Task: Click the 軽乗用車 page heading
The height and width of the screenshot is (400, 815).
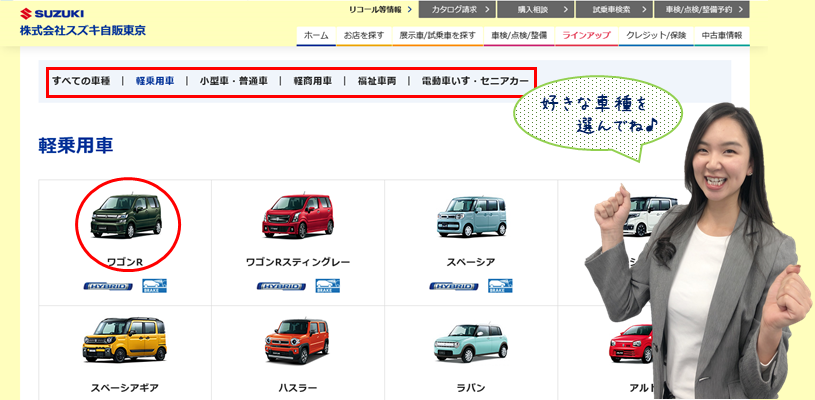Action: click(x=76, y=145)
